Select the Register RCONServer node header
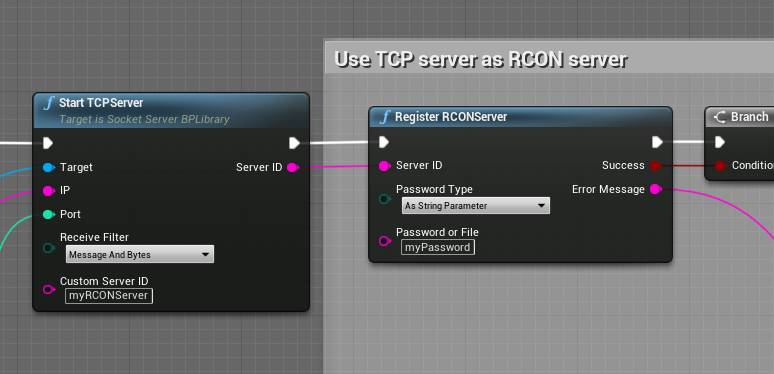 point(520,117)
